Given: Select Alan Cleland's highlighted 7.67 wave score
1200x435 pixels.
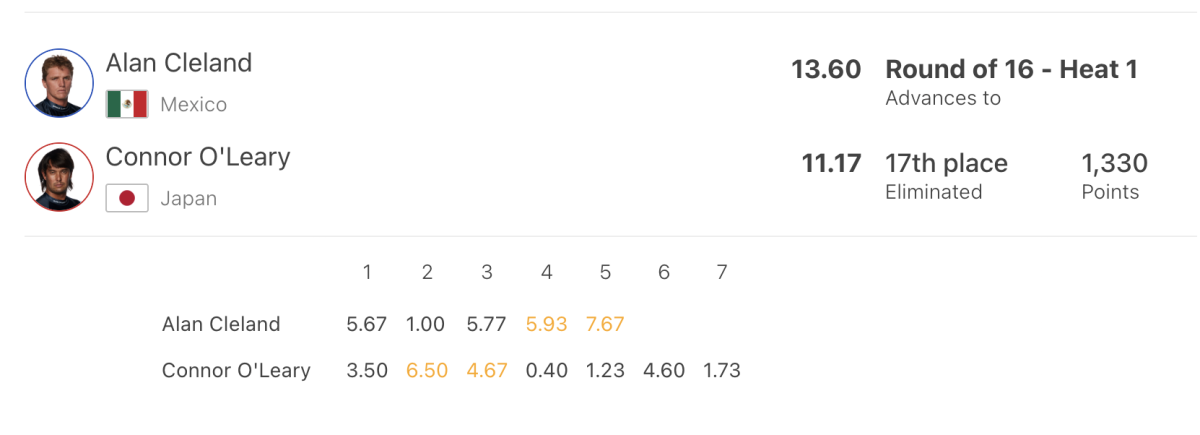Looking at the screenshot, I should coord(605,324).
